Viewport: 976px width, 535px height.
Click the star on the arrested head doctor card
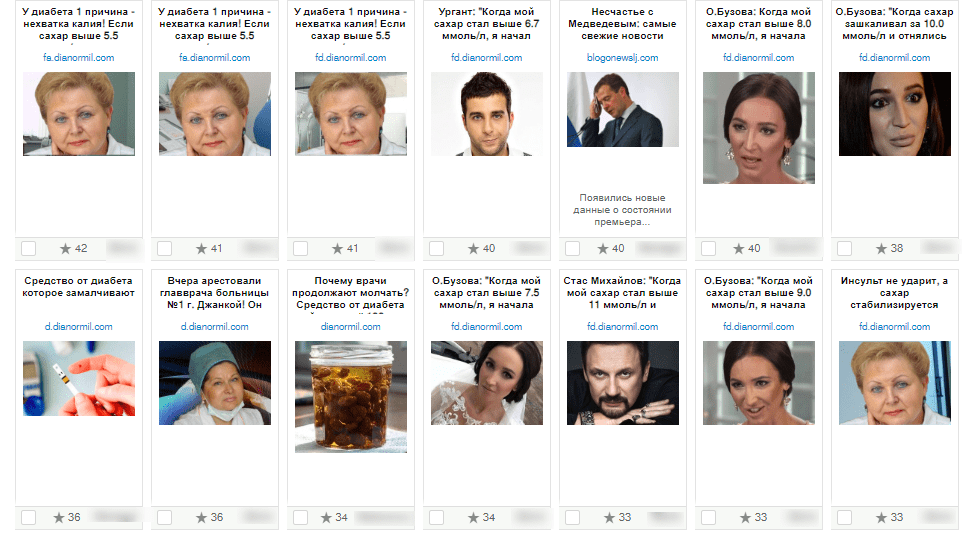pyautogui.click(x=201, y=518)
